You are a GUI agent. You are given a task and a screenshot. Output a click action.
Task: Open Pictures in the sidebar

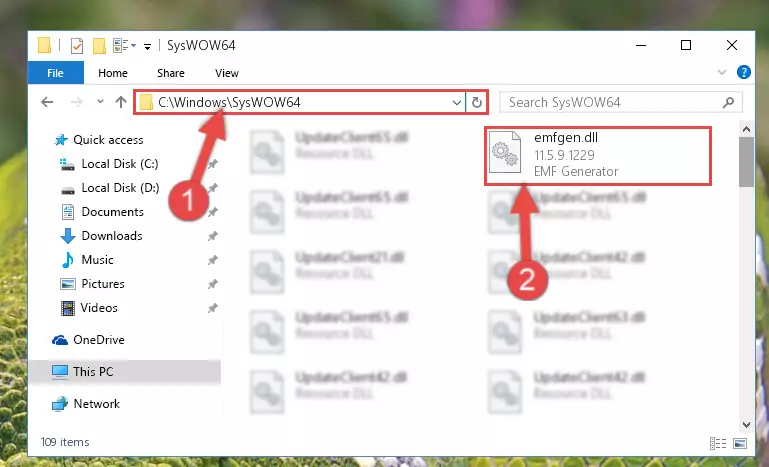[103, 284]
